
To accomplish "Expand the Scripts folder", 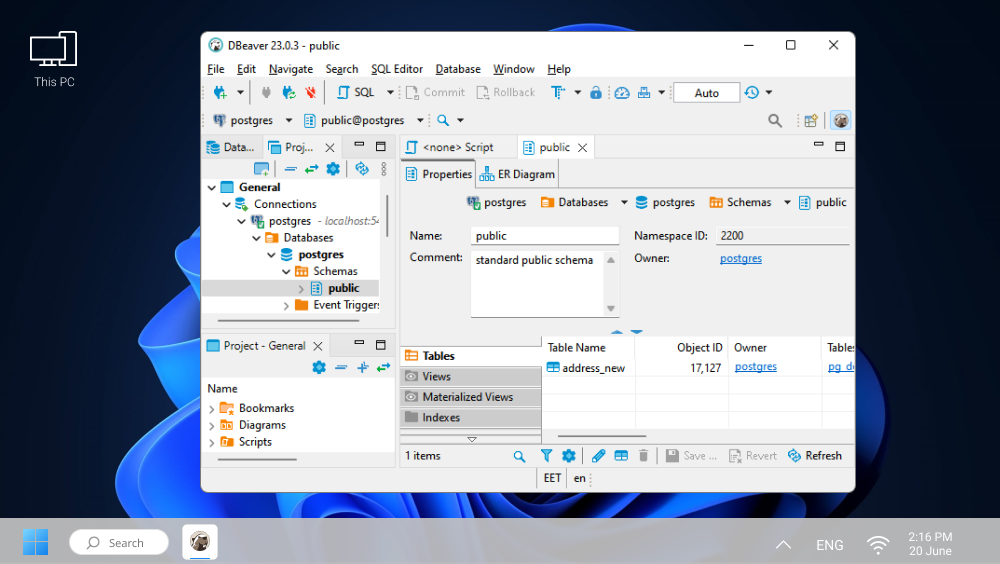I will [x=212, y=442].
